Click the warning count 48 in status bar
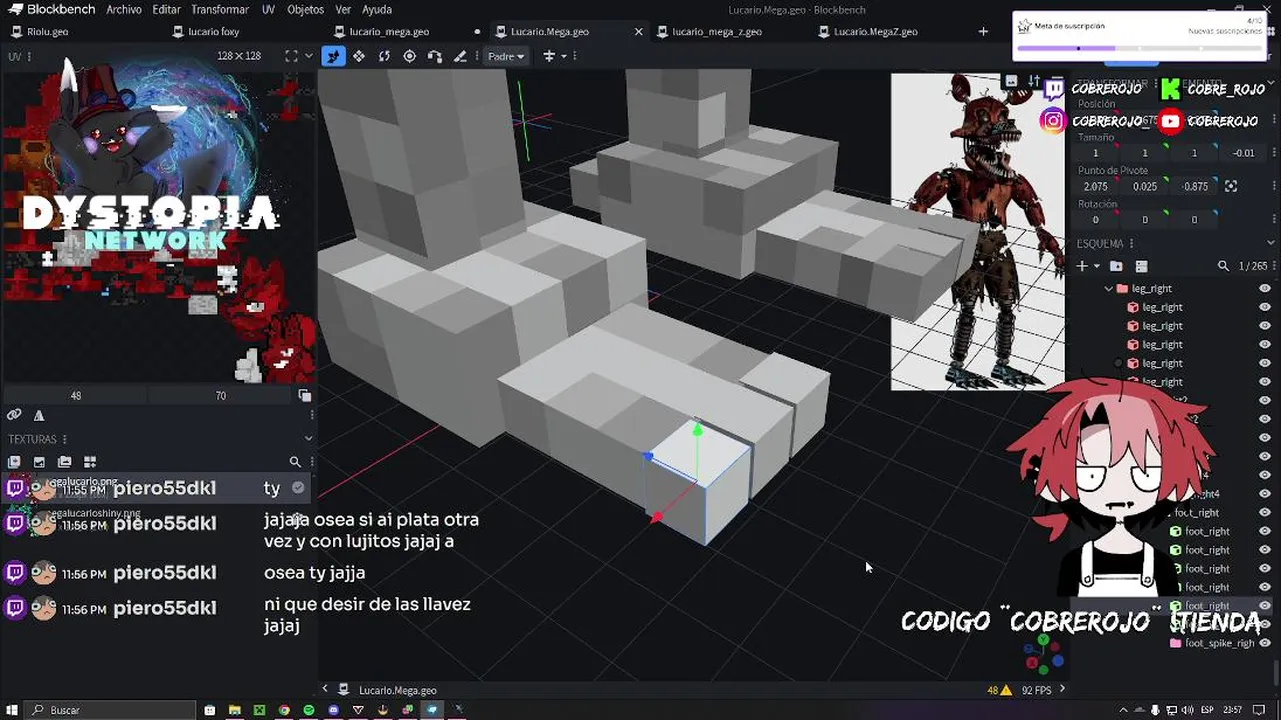 coord(998,690)
